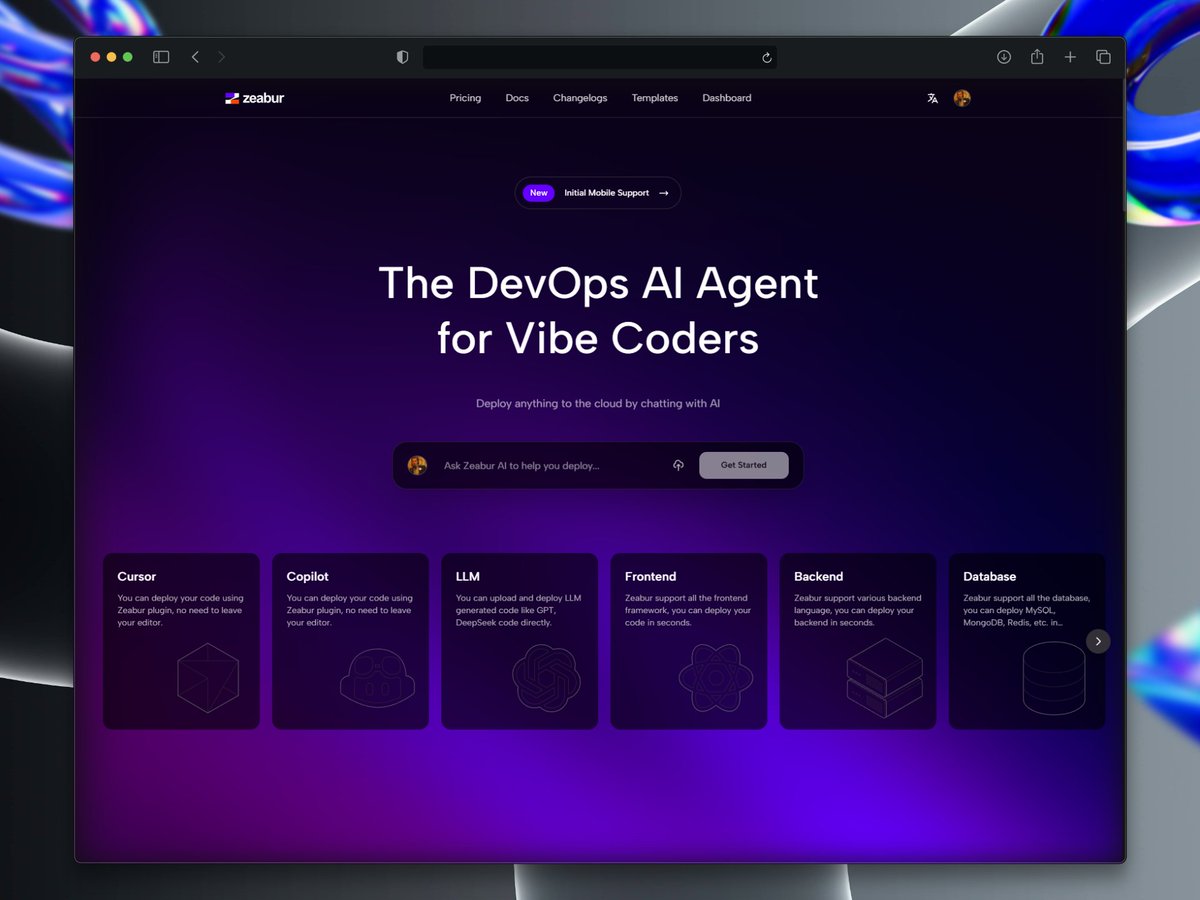The width and height of the screenshot is (1200, 900).
Task: Click the server stack icon on the Backend card
Action: [885, 677]
